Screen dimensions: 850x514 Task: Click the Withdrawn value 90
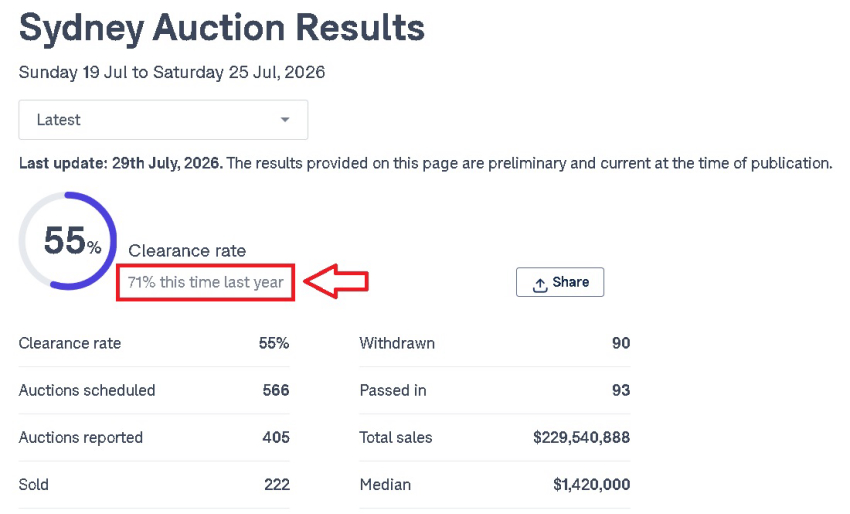click(x=621, y=343)
